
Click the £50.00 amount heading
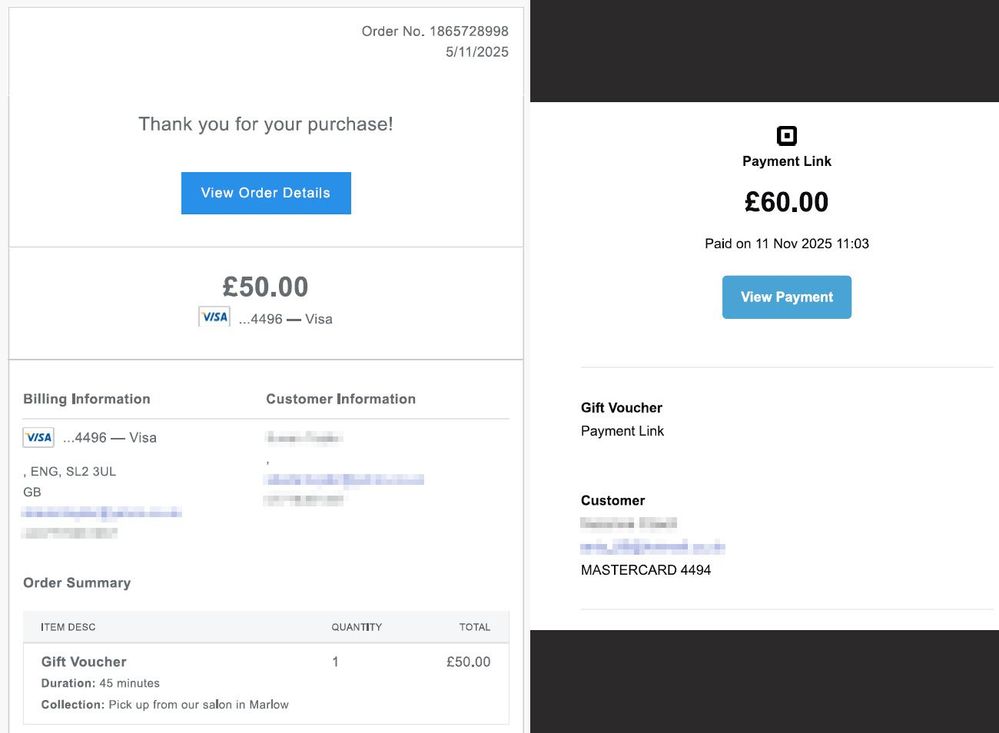point(265,287)
